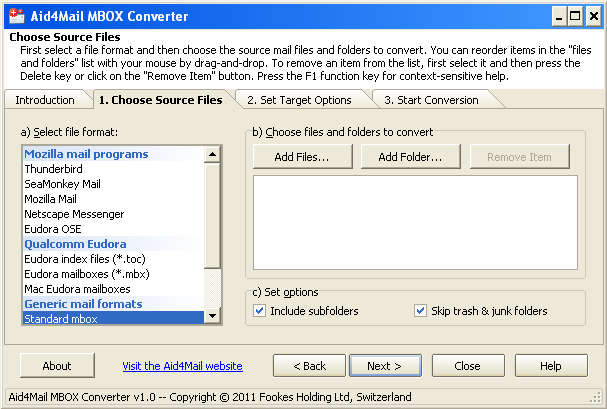Maximize the Aid4Mail window
The width and height of the screenshot is (607, 409).
tap(575, 17)
